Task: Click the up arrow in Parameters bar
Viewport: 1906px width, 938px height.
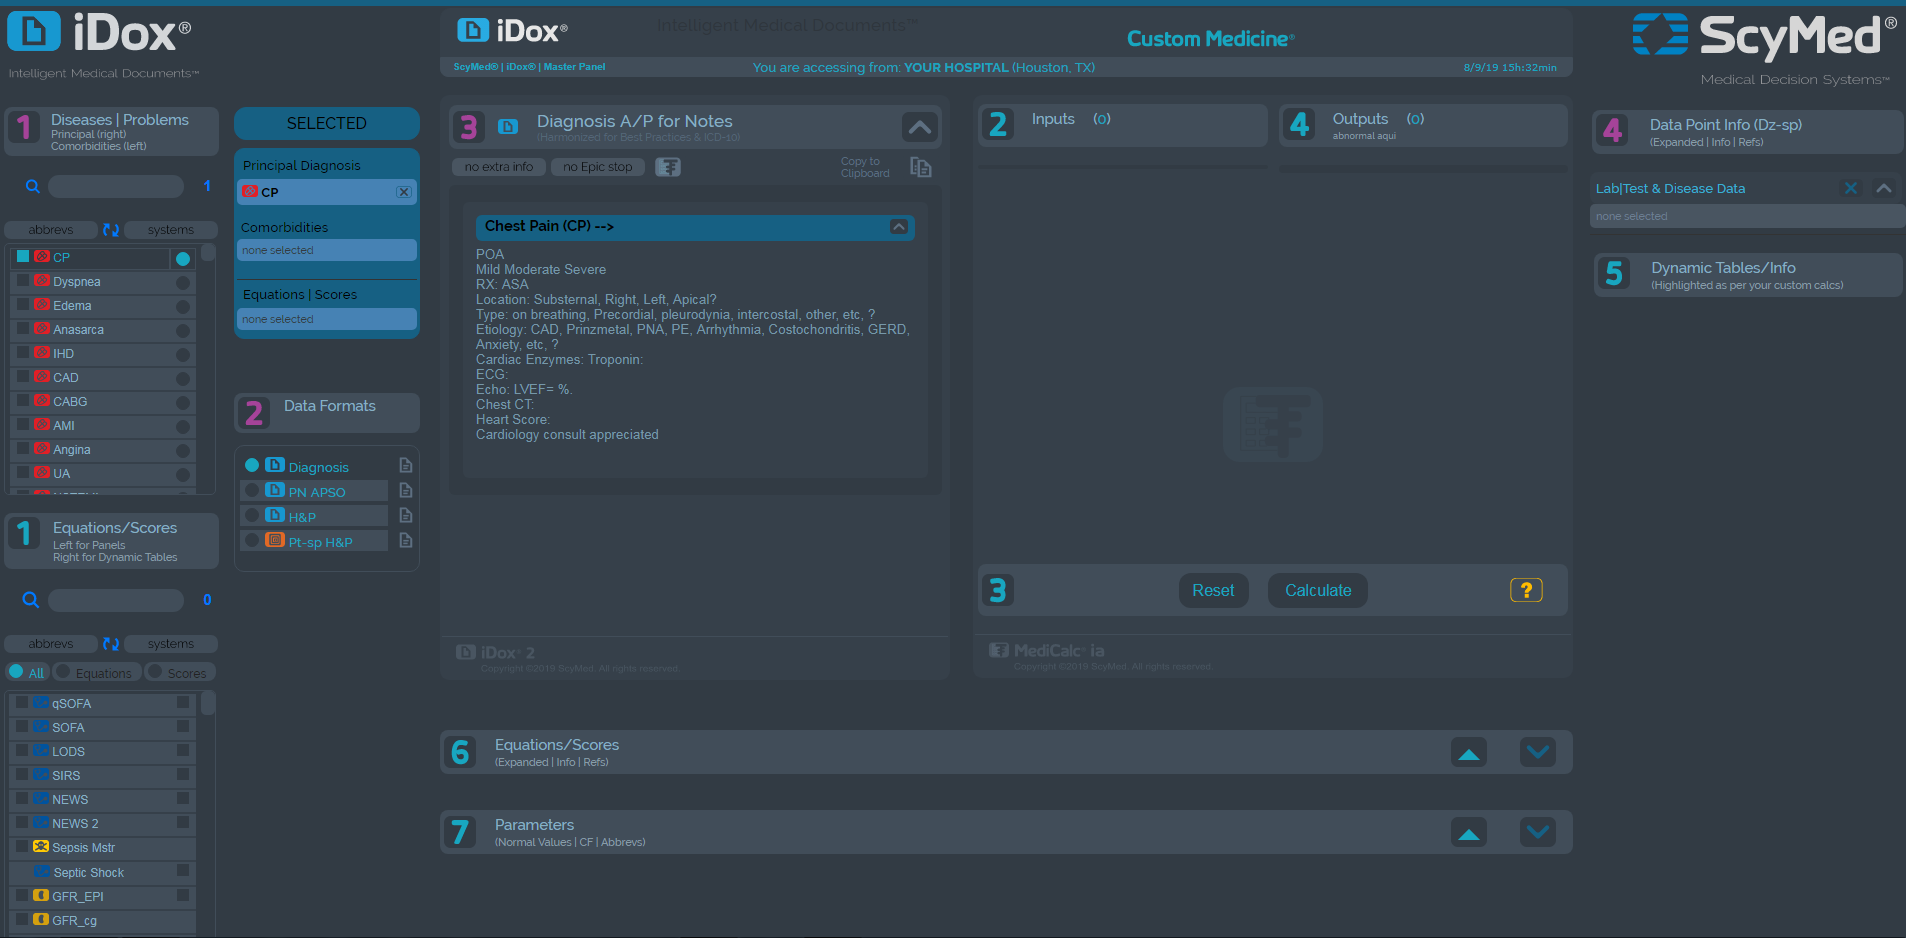Action: [x=1469, y=832]
